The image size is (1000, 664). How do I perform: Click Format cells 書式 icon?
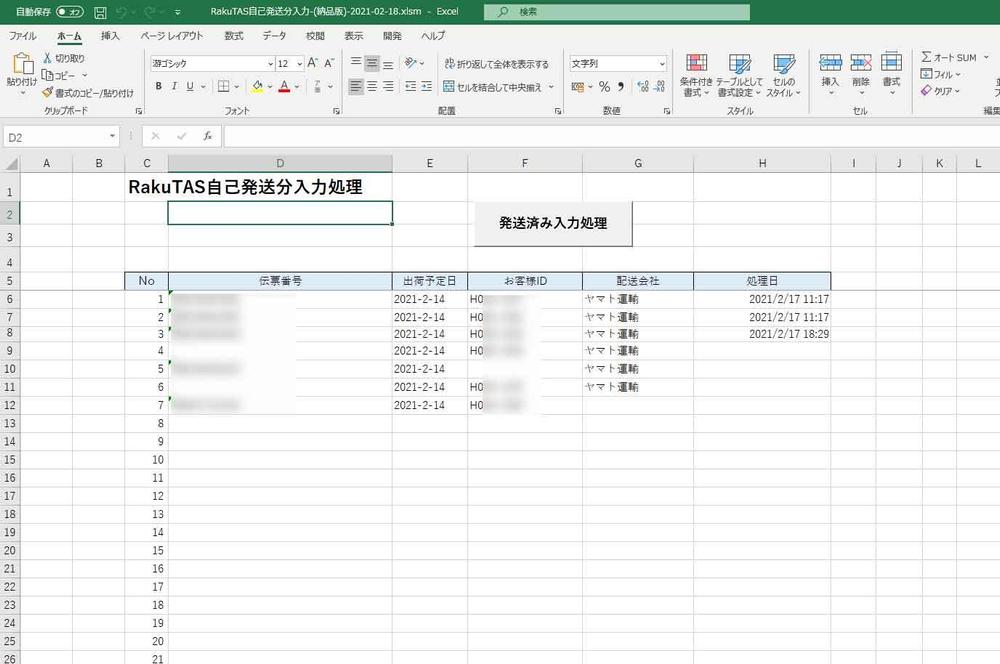tap(891, 62)
